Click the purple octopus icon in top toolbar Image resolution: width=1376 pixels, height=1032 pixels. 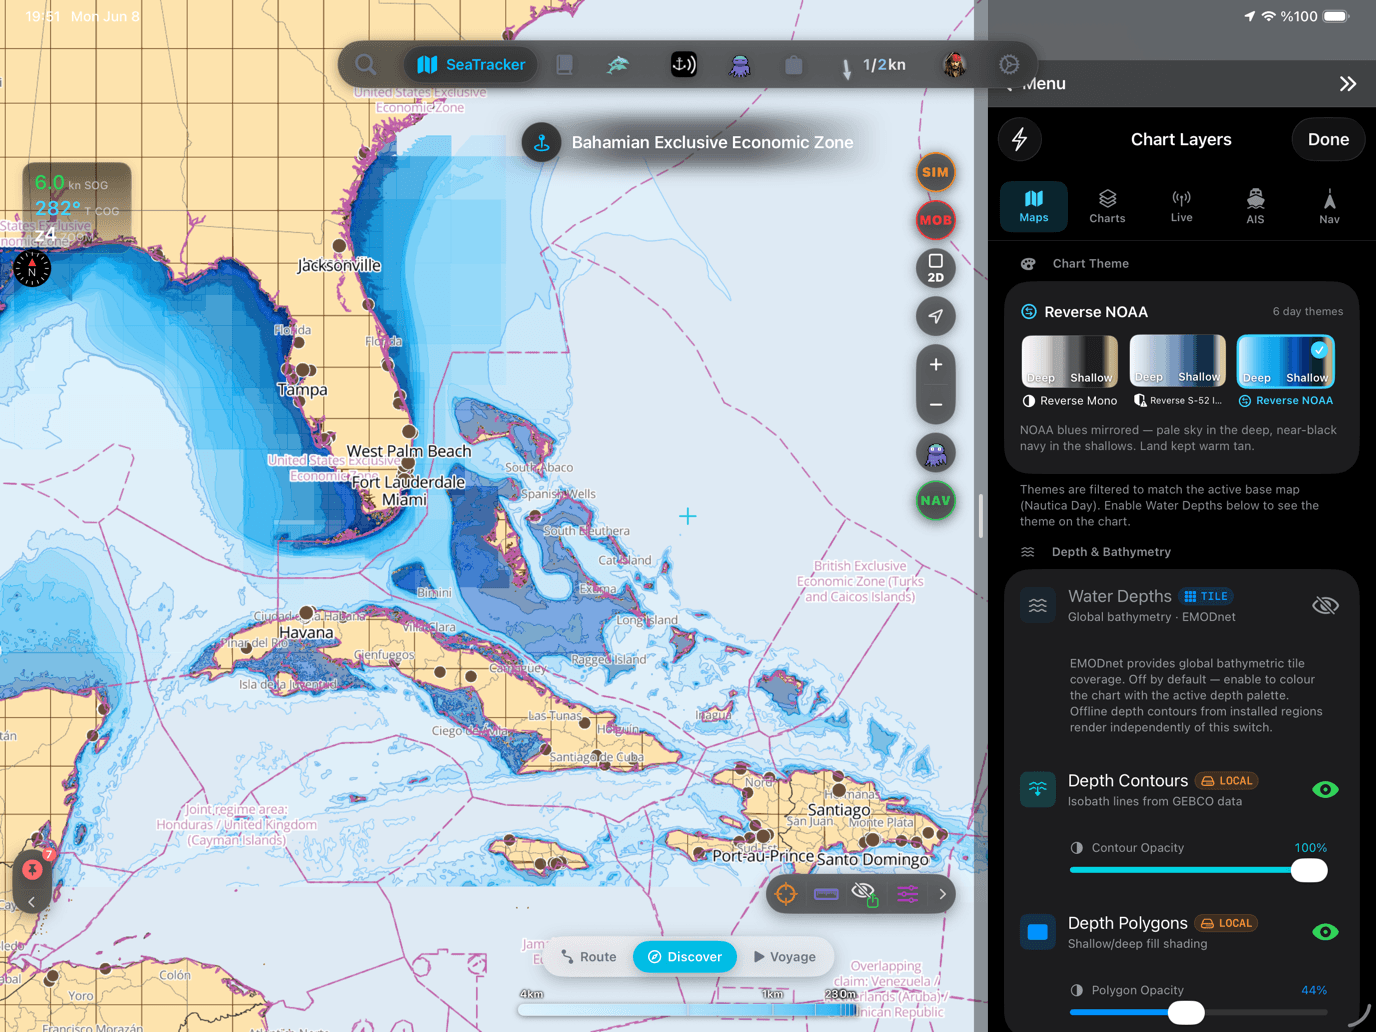740,66
